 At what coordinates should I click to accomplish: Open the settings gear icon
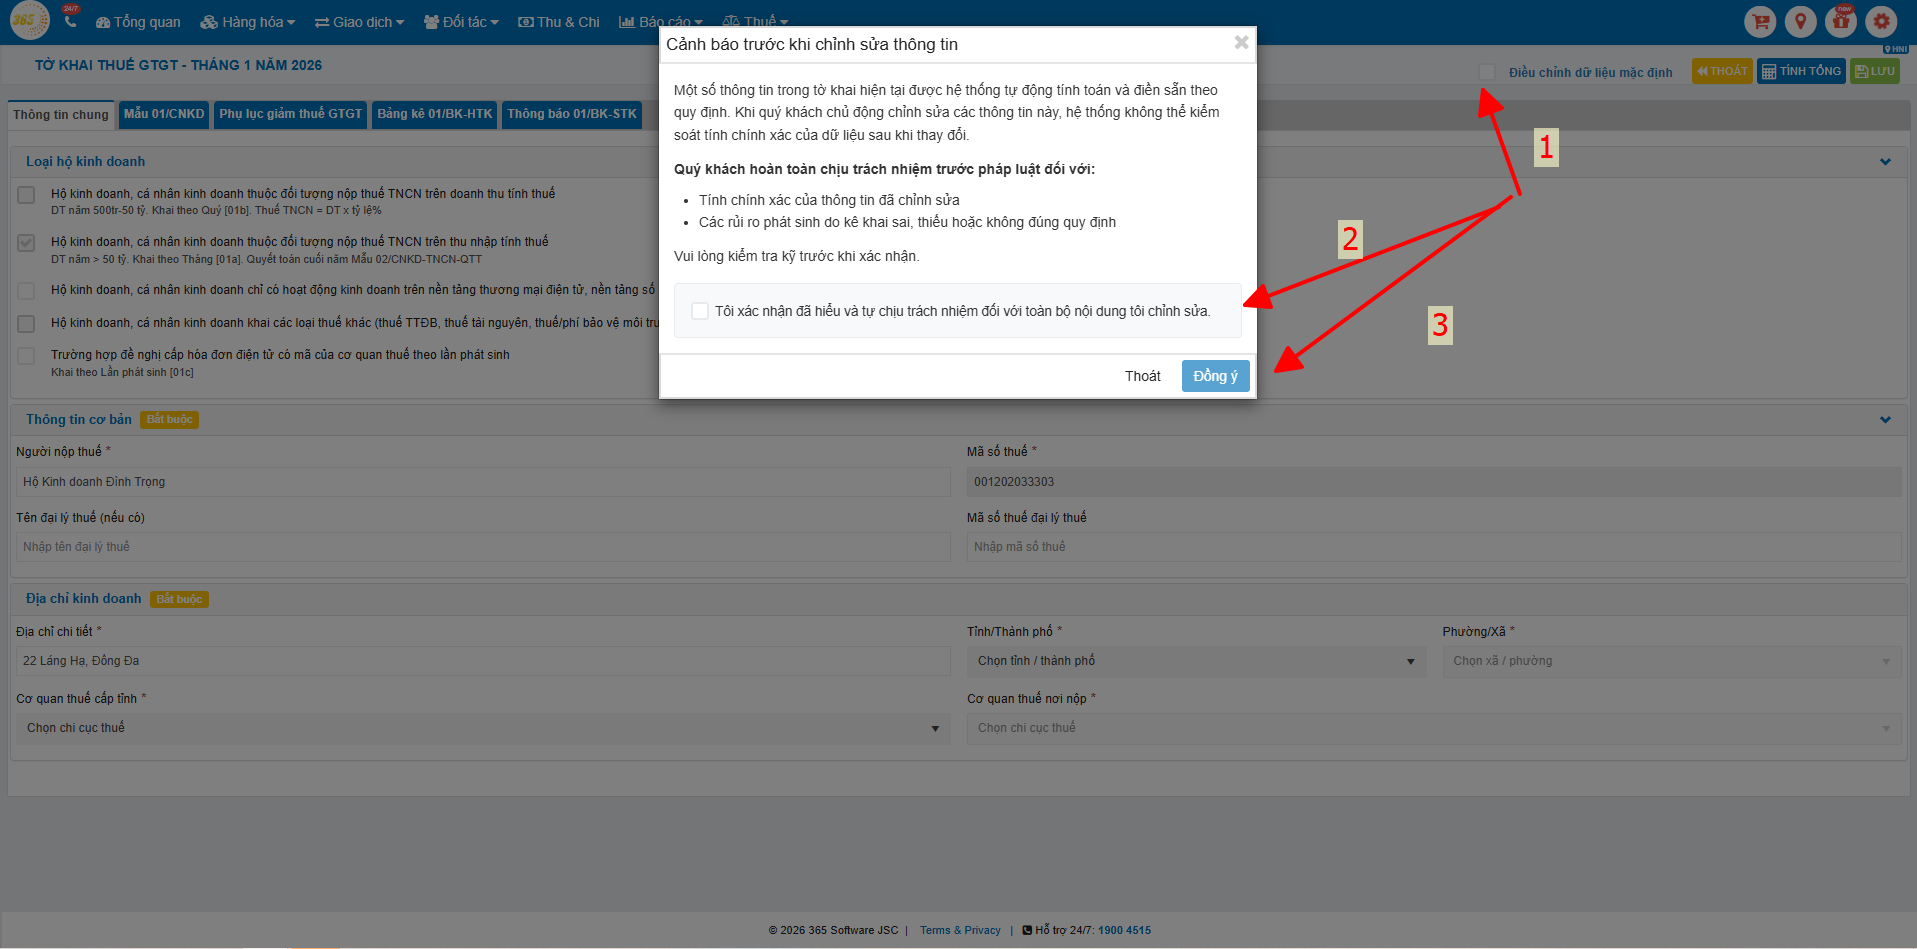click(x=1881, y=21)
